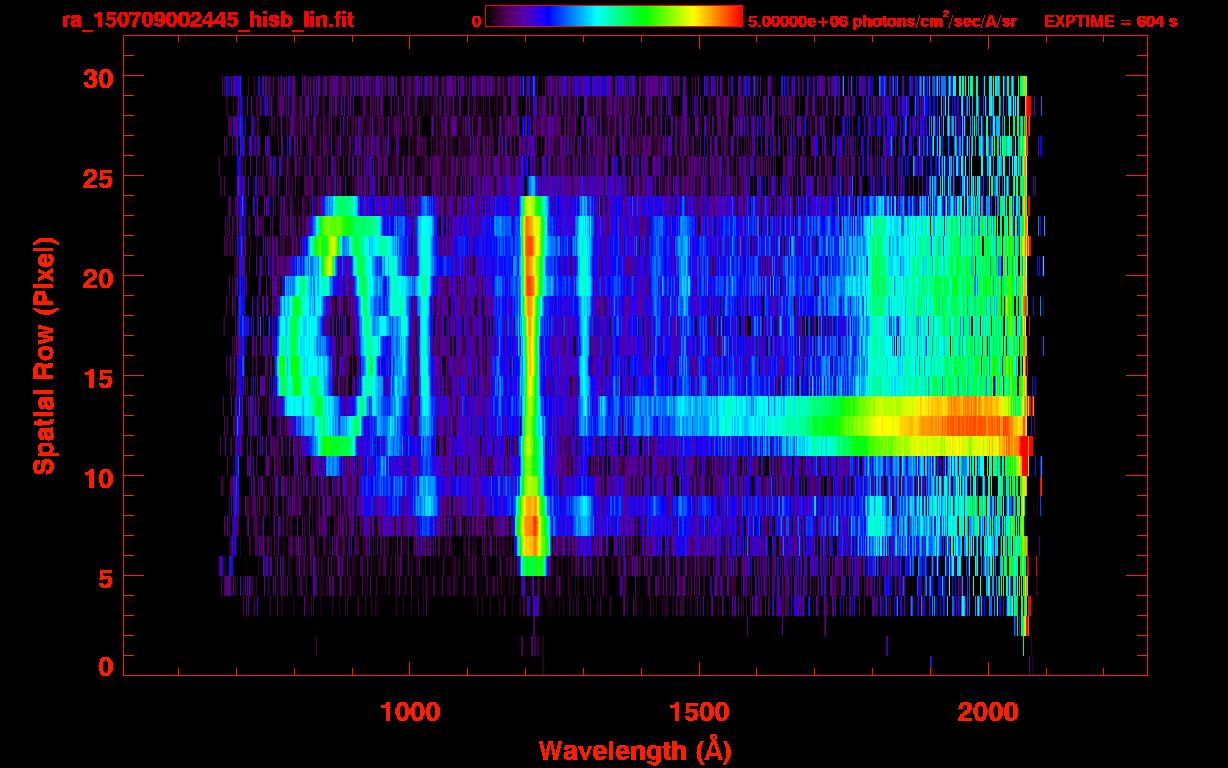Viewport: 1228px width, 768px height.
Task: Click the bright vertical emission line near 1200 Å
Action: [531, 380]
